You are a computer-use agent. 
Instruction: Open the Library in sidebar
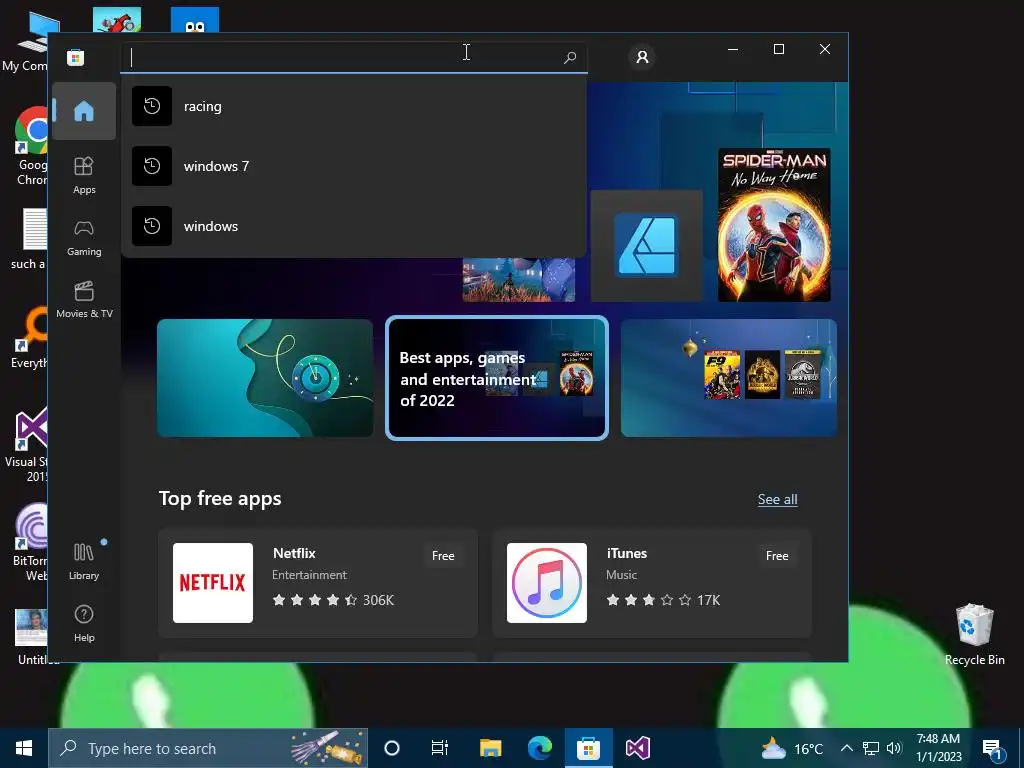click(84, 561)
